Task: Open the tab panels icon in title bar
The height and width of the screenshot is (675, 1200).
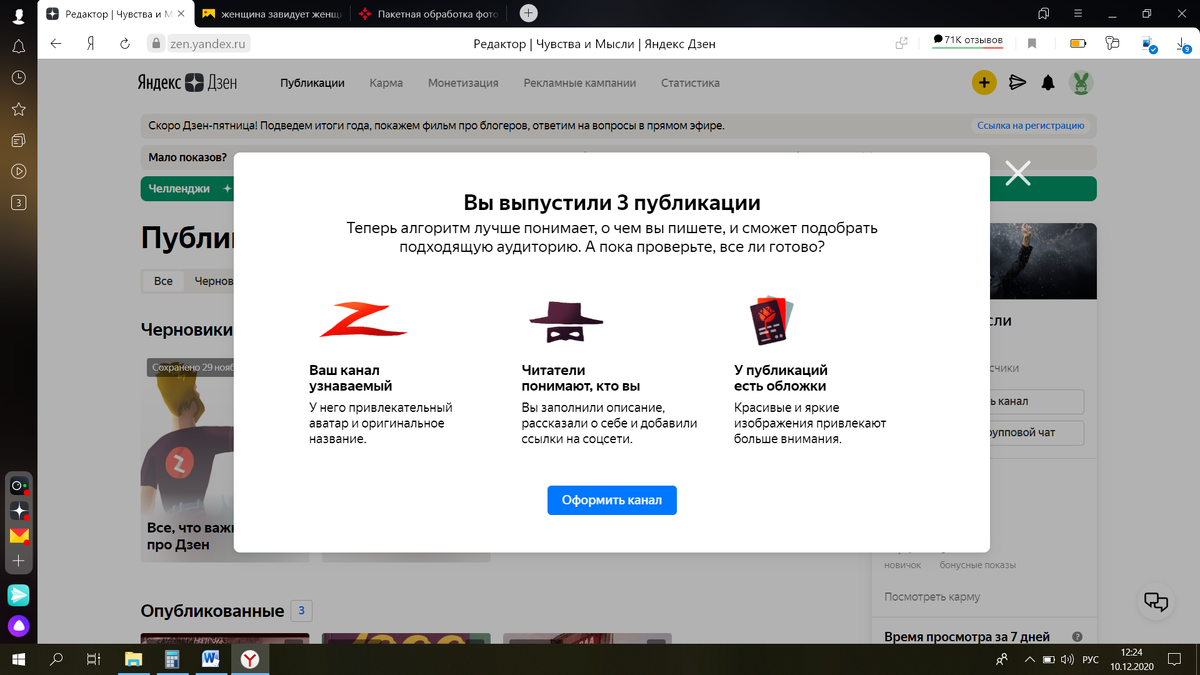Action: 1043,13
